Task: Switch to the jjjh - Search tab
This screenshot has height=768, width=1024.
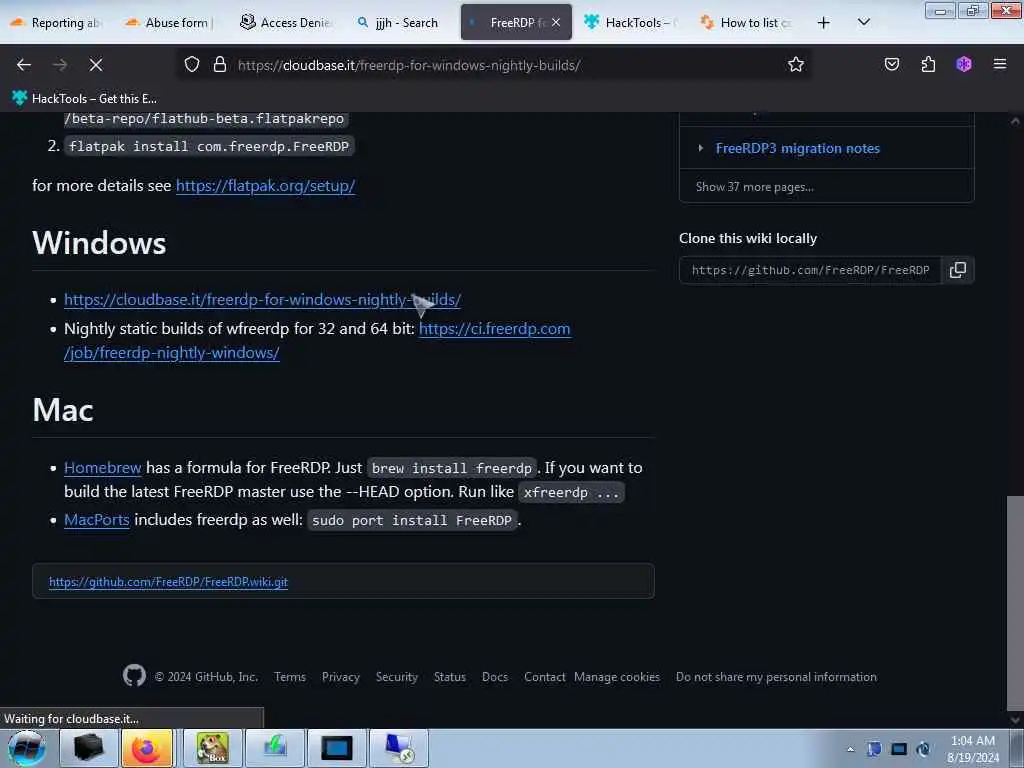Action: pyautogui.click(x=400, y=22)
